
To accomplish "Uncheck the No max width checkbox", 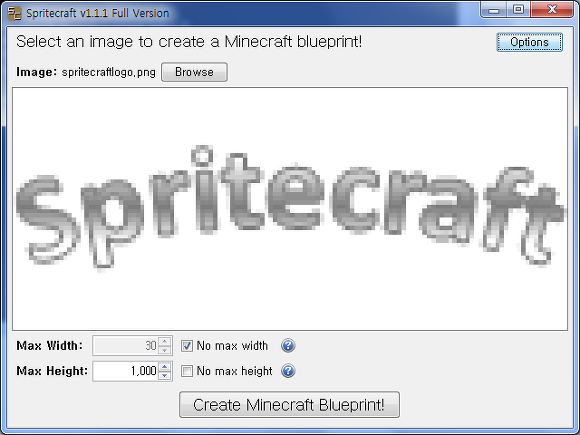I will [187, 346].
